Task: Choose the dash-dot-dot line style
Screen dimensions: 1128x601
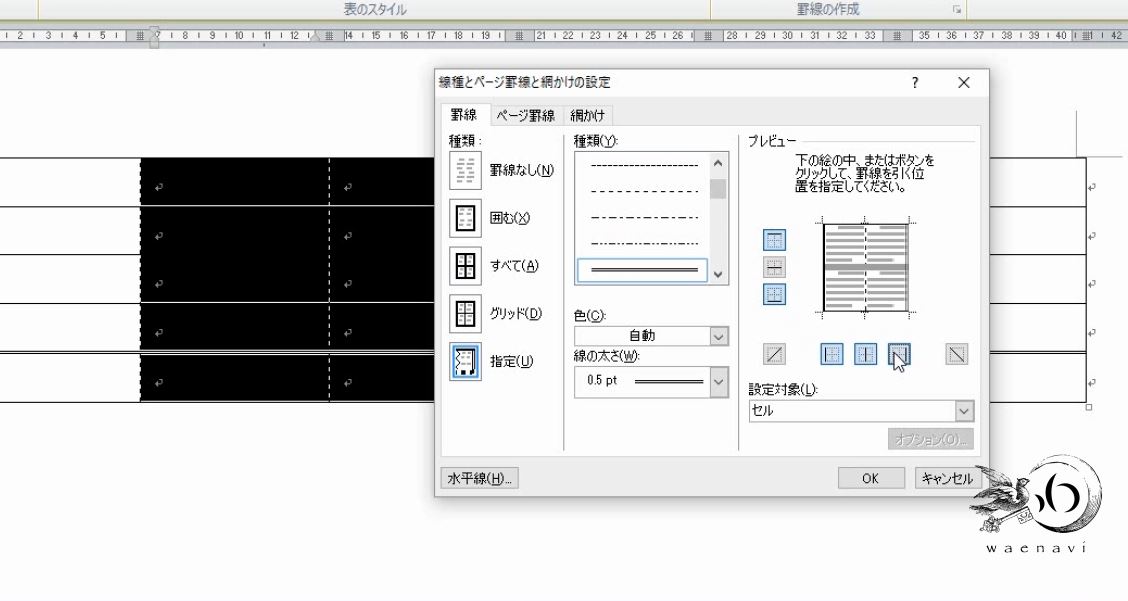Action: (644, 243)
